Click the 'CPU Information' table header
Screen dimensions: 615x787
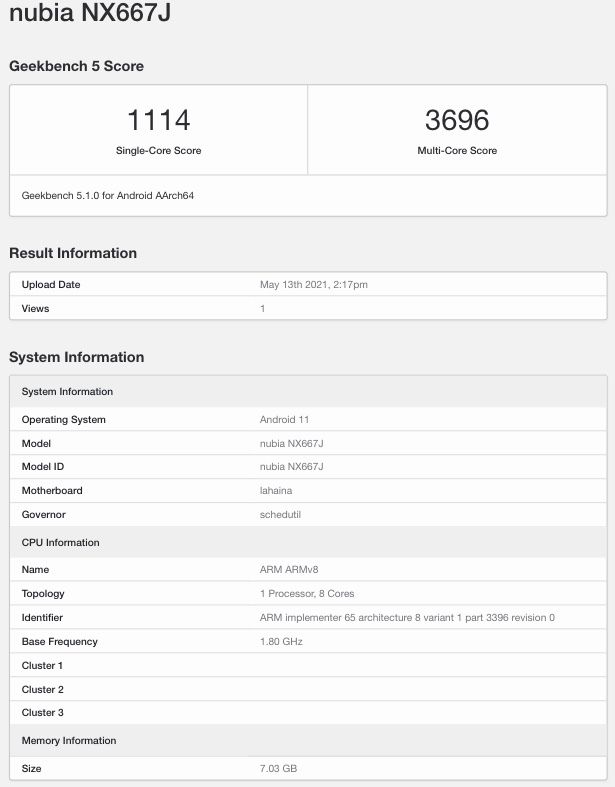(x=308, y=543)
